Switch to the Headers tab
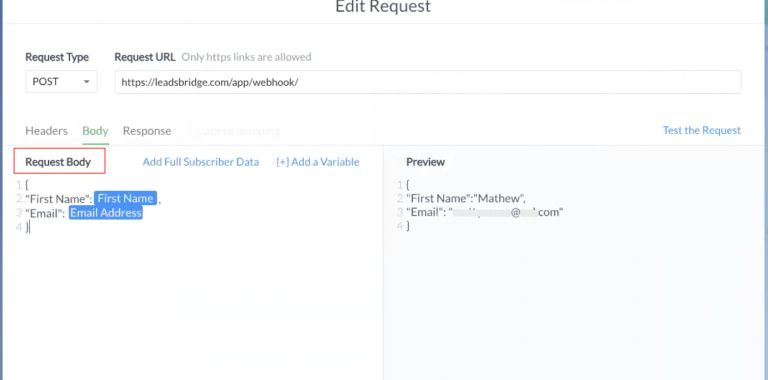768x380 pixels. click(x=47, y=131)
